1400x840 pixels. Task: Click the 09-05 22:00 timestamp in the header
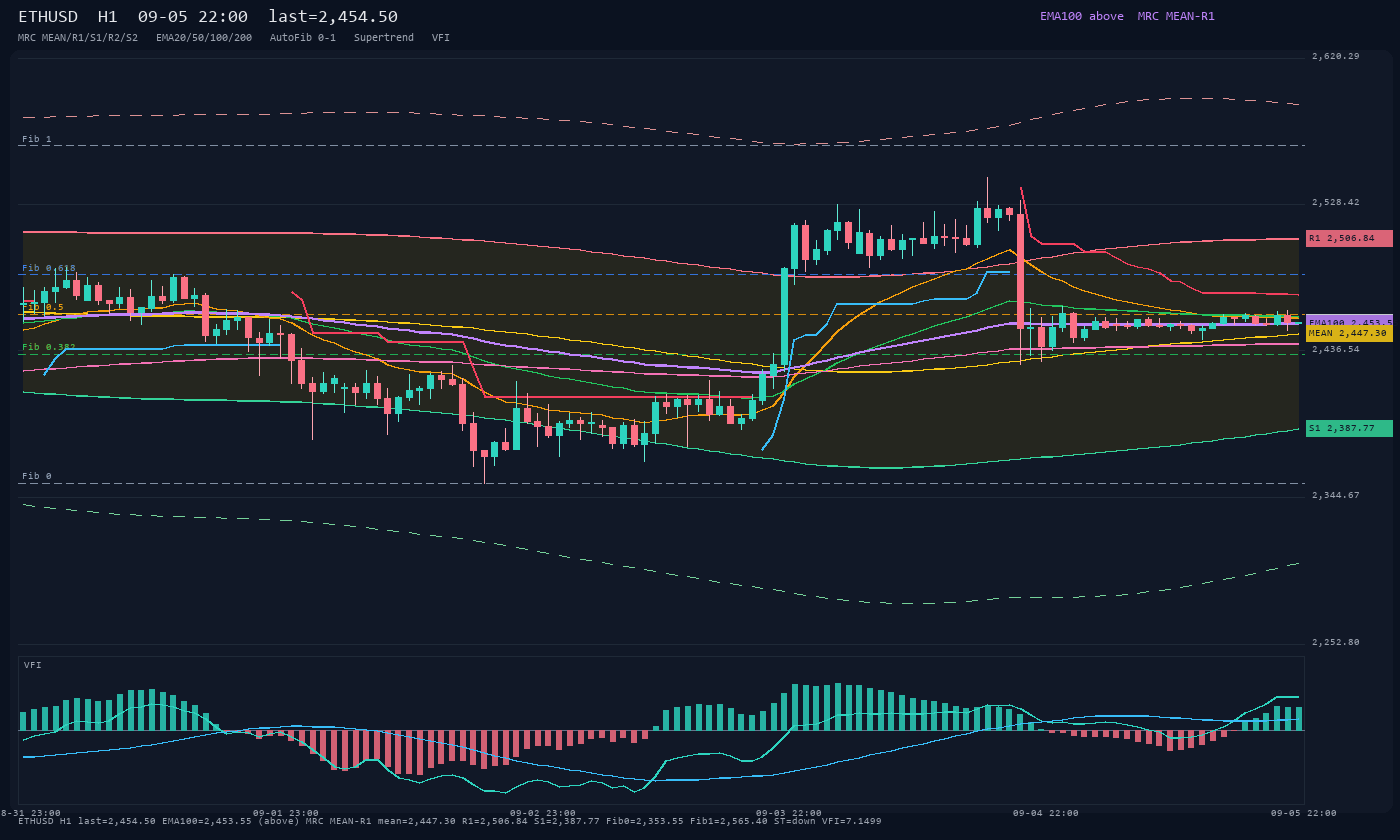[193, 17]
